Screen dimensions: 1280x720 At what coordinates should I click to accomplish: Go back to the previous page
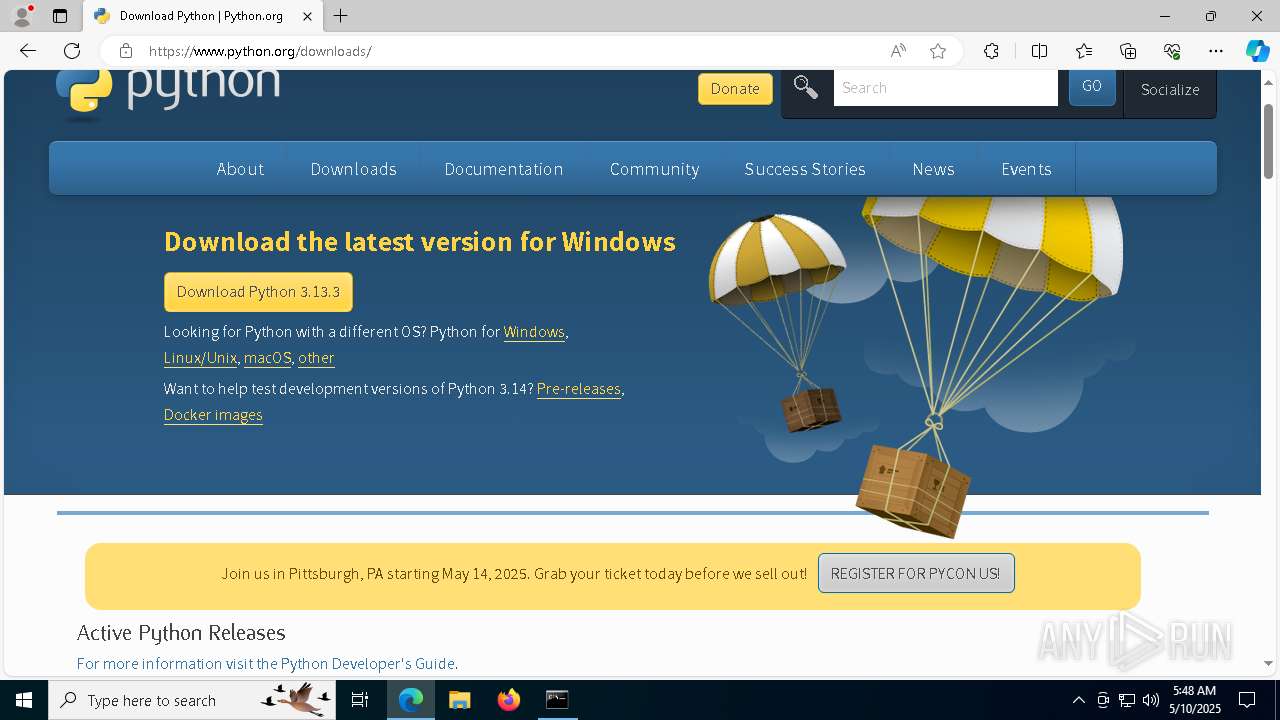[x=28, y=51]
